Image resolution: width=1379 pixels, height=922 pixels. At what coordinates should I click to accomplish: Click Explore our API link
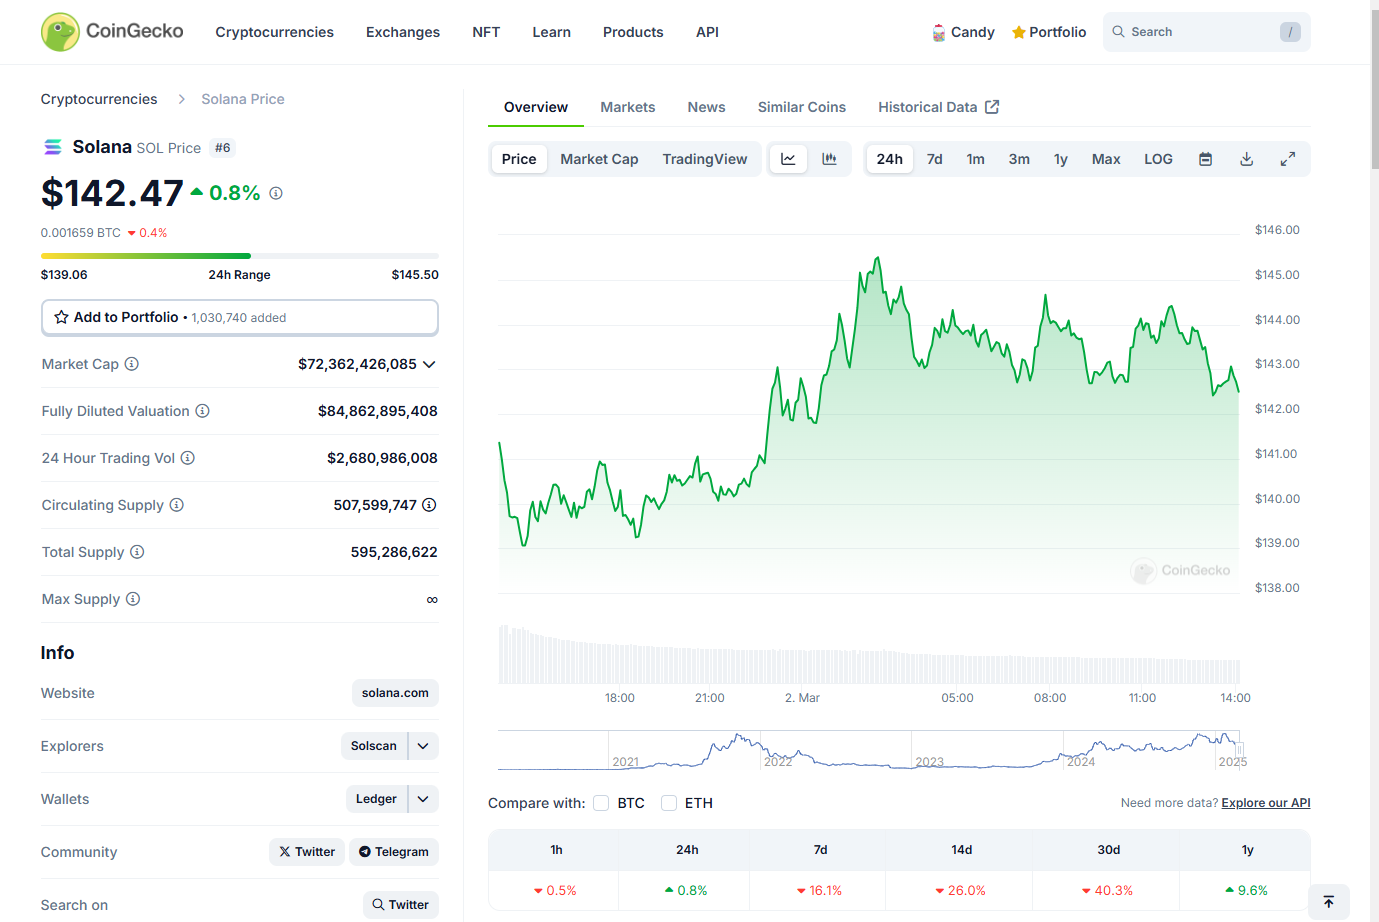pos(1266,803)
